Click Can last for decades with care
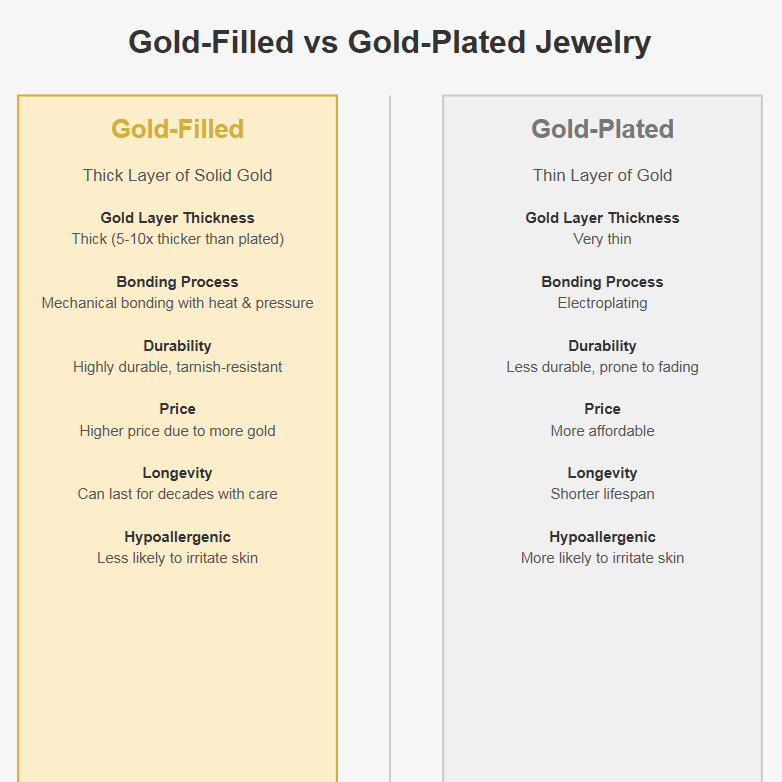Image resolution: width=782 pixels, height=782 pixels. click(177, 494)
